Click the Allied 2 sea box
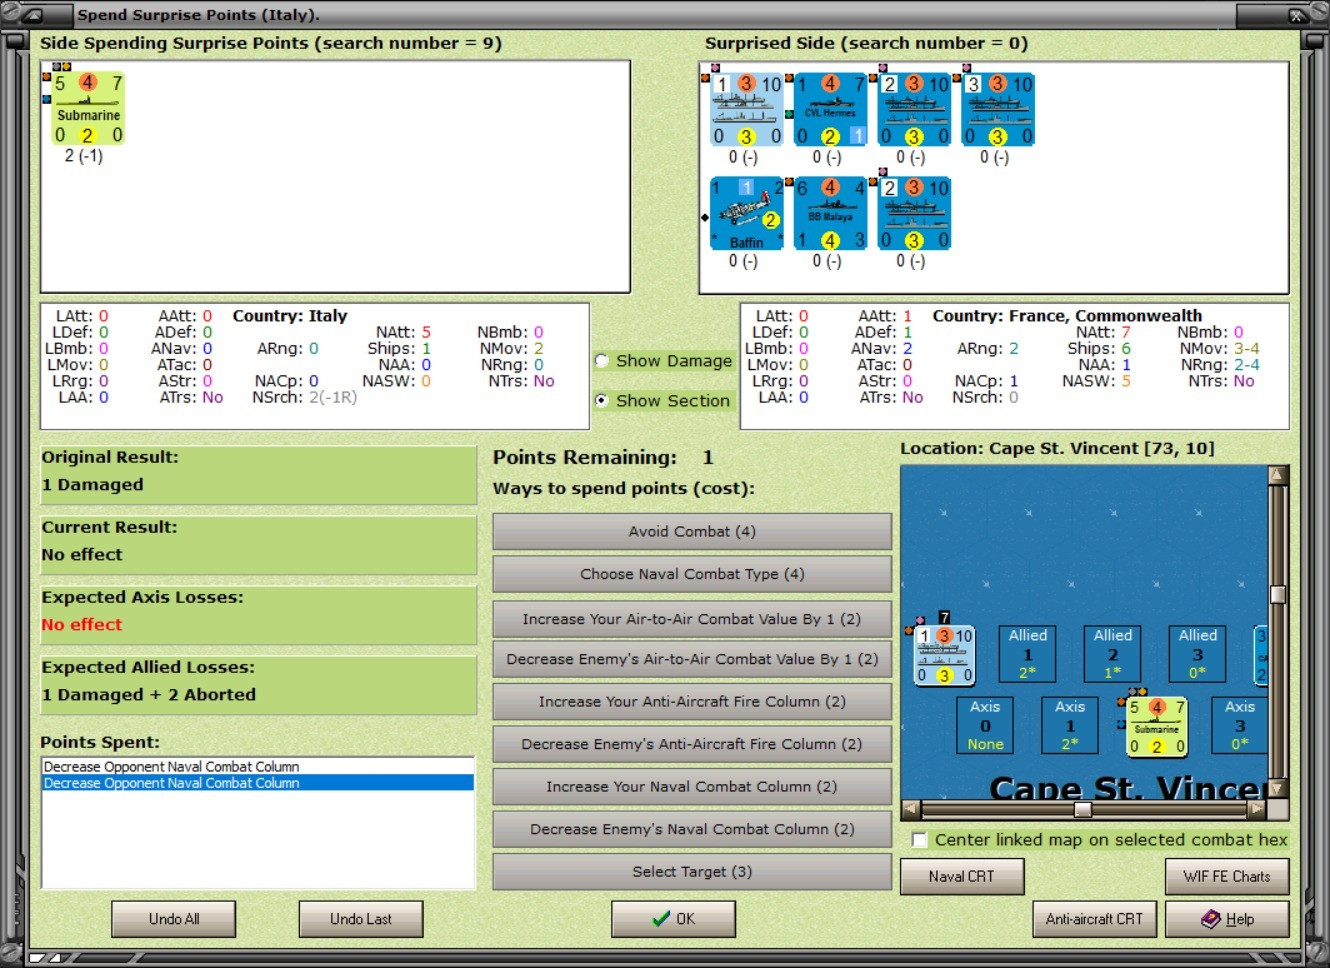This screenshot has width=1330, height=968. click(1112, 654)
